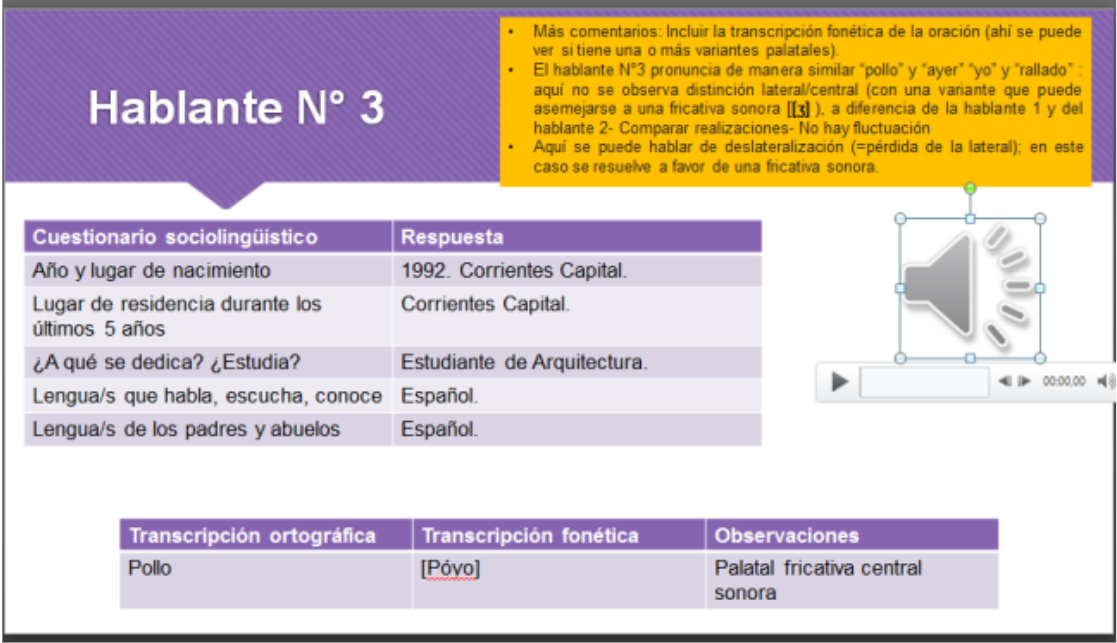Click the audio timestamp 00:00.00
The width and height of the screenshot is (1117, 643).
pyautogui.click(x=1064, y=381)
